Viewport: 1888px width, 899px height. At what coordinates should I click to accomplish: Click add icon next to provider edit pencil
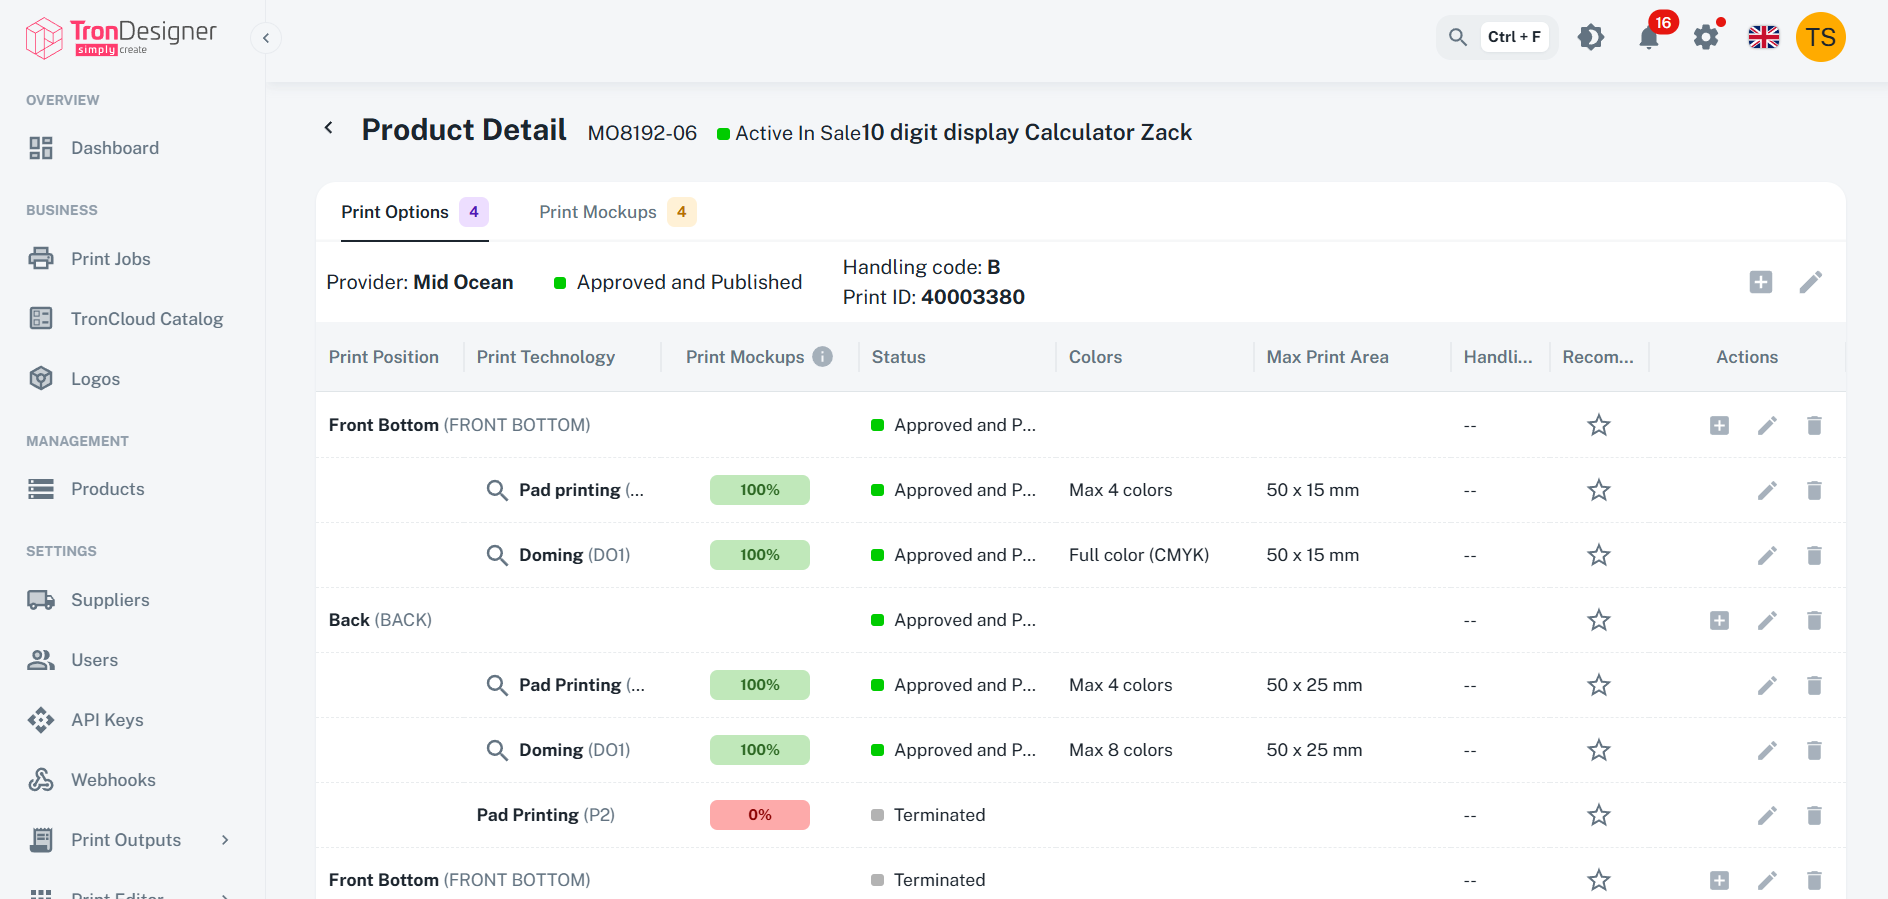pos(1761,282)
